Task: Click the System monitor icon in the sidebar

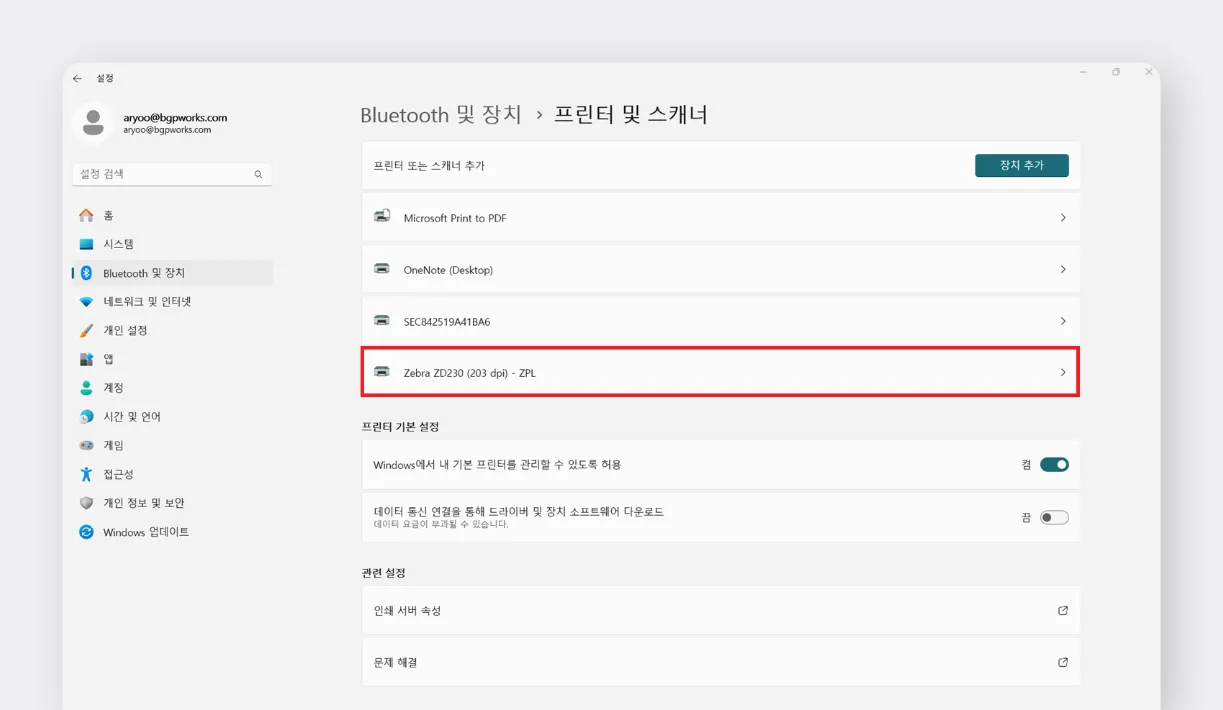Action: (86, 244)
